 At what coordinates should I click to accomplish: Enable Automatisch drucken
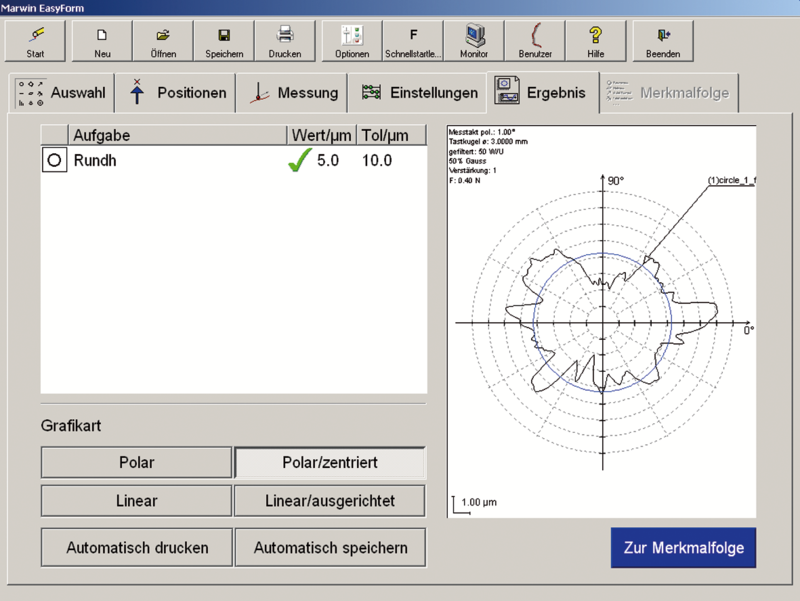pos(136,548)
